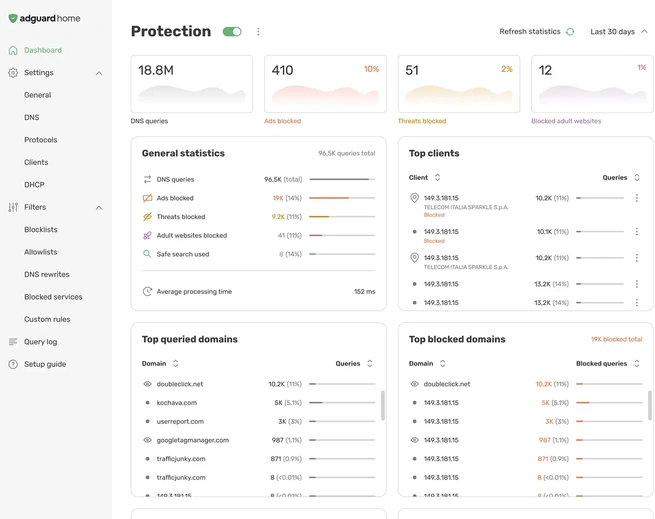Open the 410 Ads blocked card
Screen dimensions: 655x519
coord(325,84)
